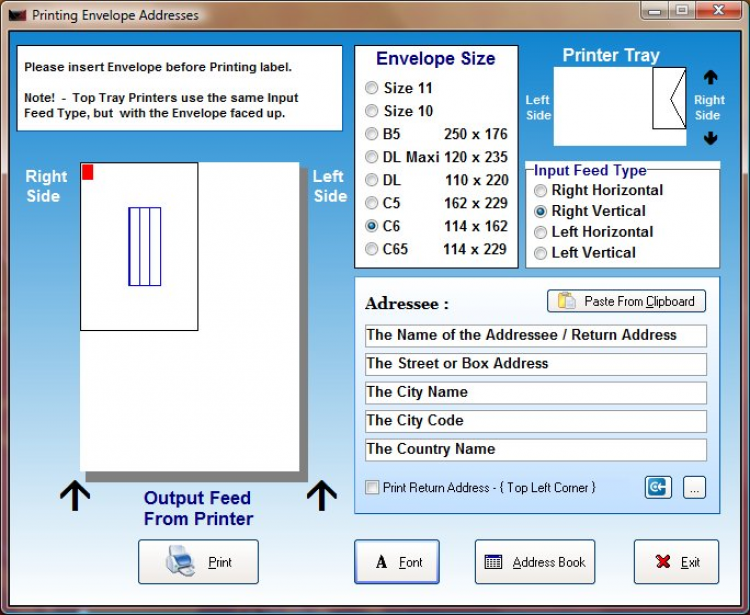
Task: Click the red stamp square on envelope preview
Action: (88, 172)
